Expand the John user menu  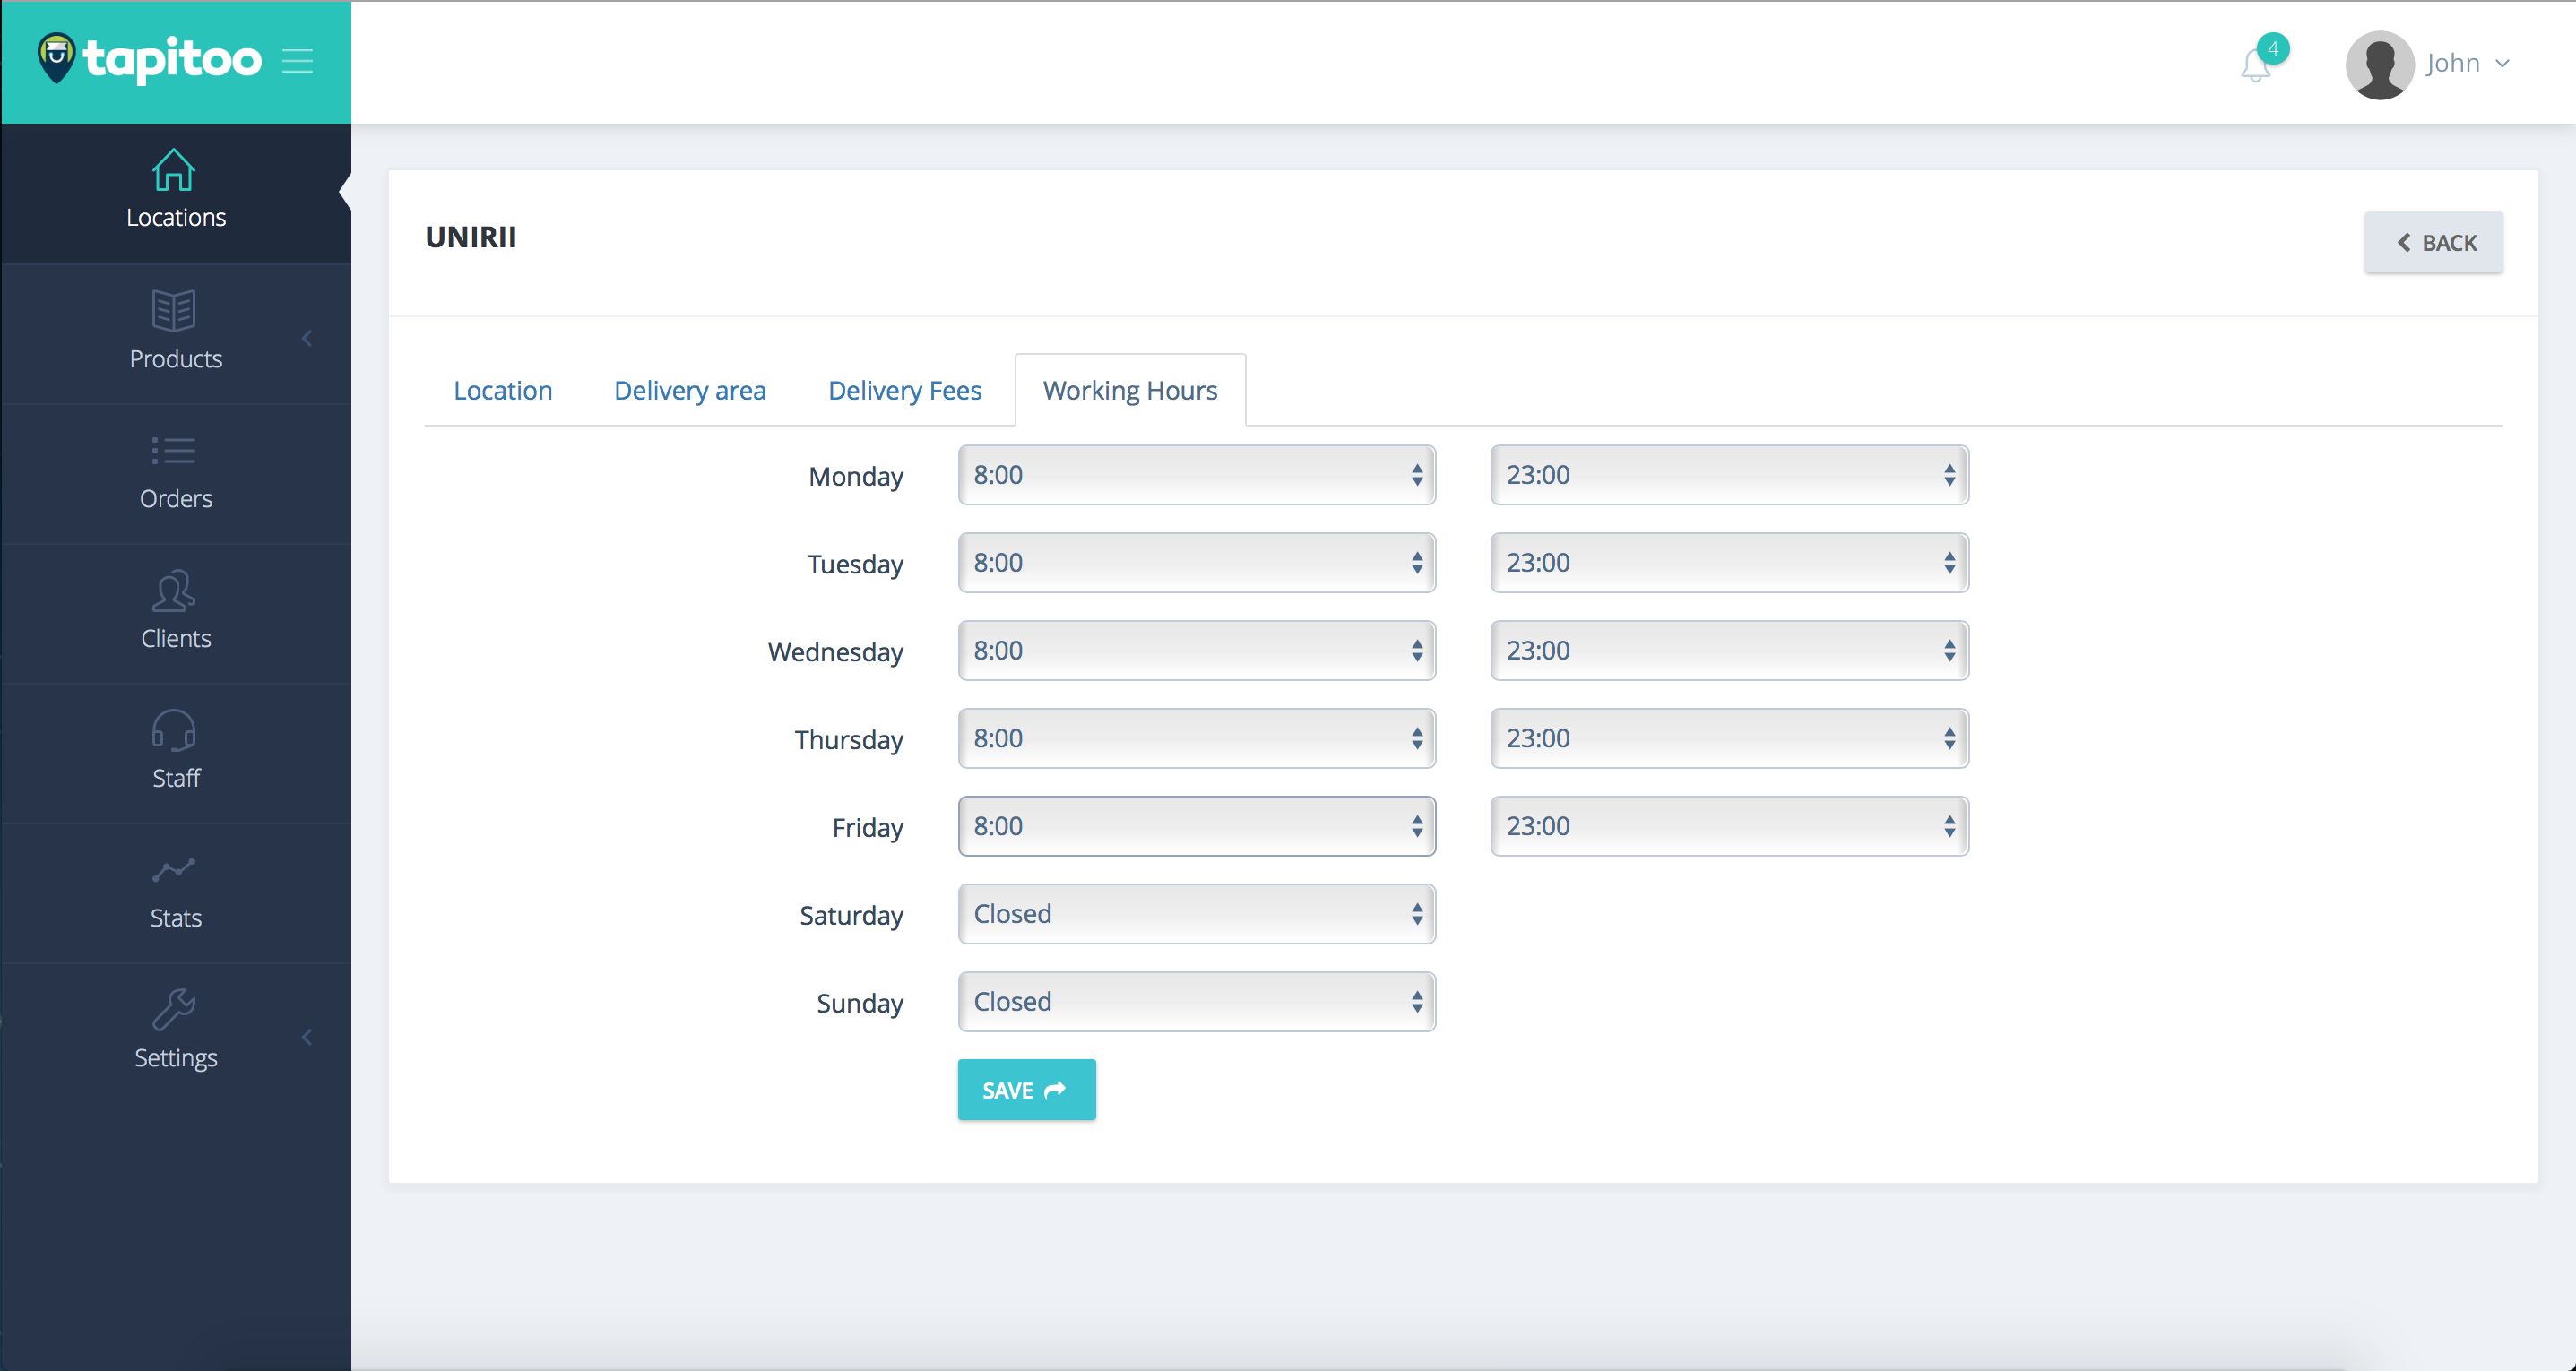(x=2465, y=64)
